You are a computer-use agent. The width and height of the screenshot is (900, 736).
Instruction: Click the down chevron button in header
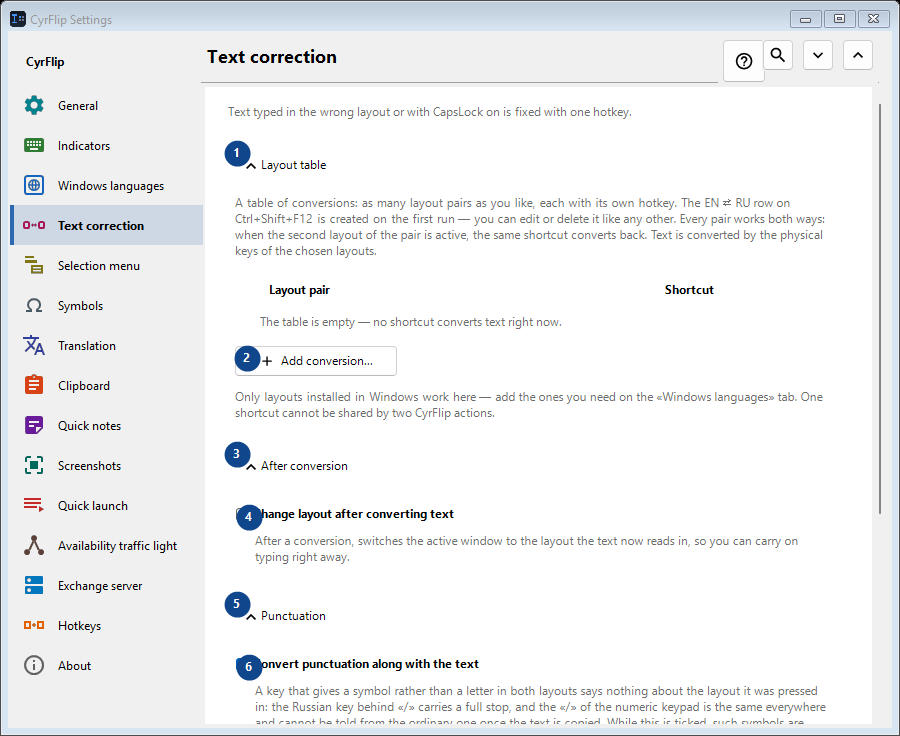818,55
